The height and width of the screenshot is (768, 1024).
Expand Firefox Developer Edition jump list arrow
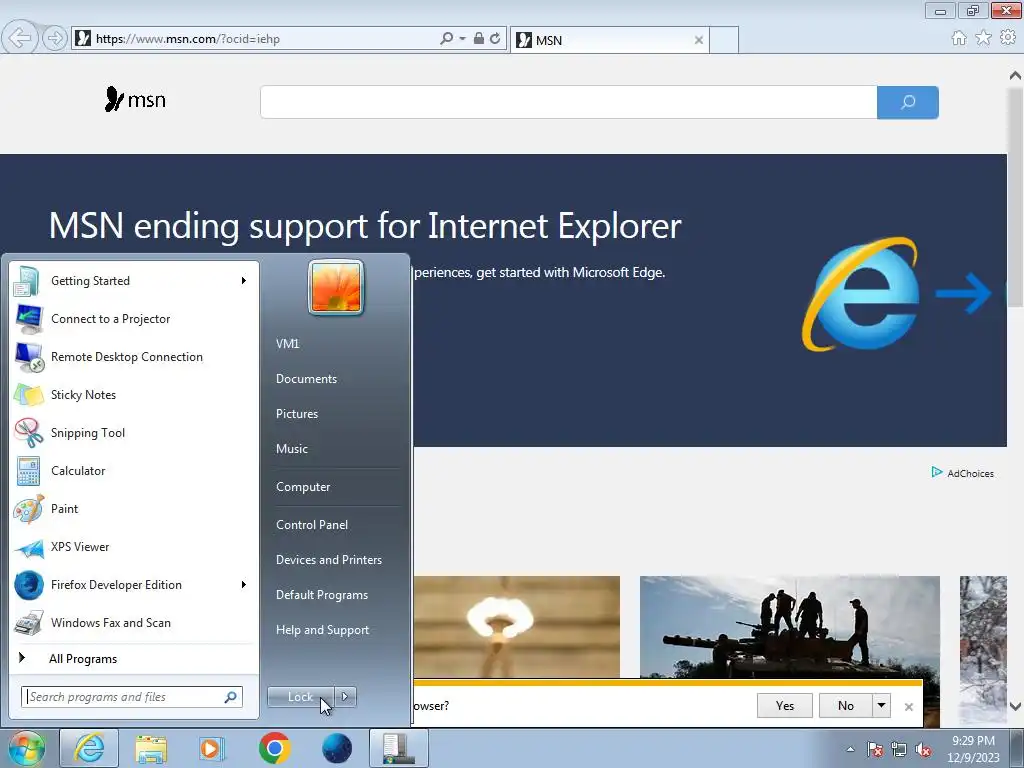[244, 584]
